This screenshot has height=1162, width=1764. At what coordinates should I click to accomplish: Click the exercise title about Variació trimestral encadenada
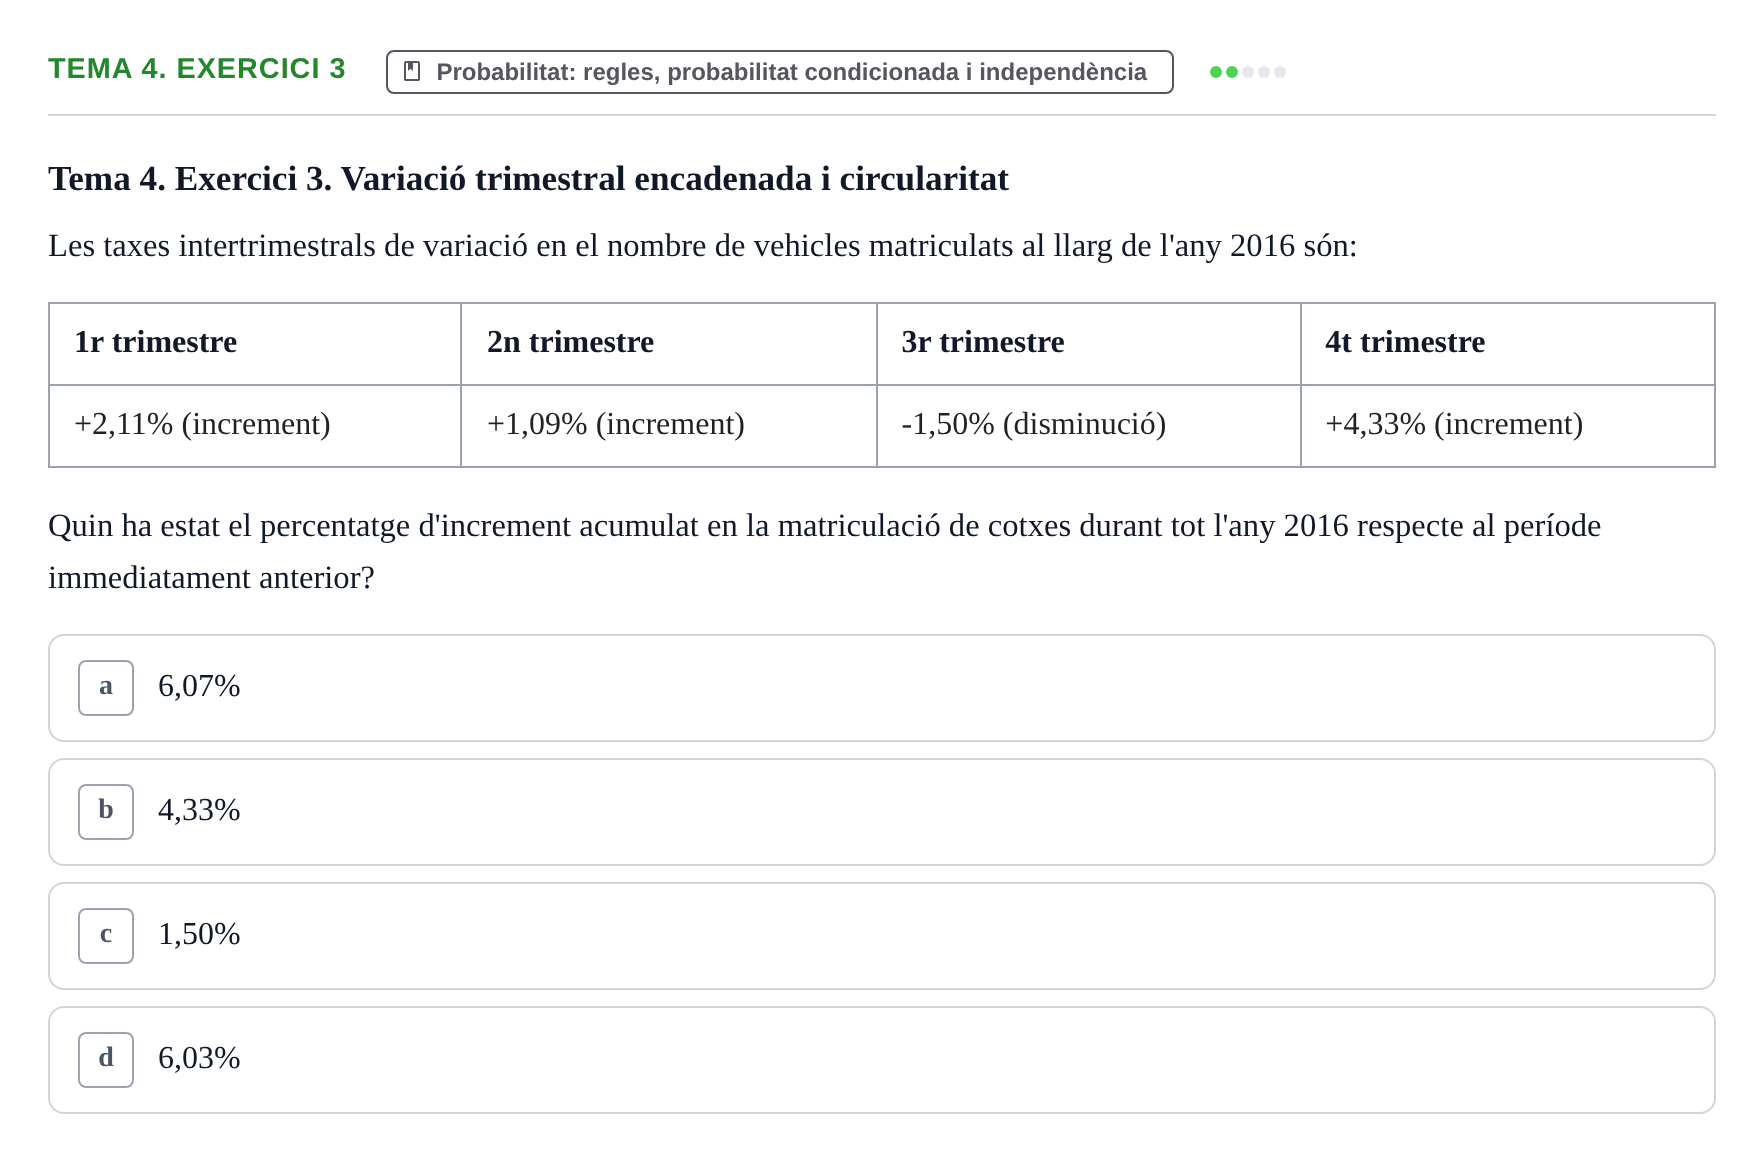tap(528, 179)
